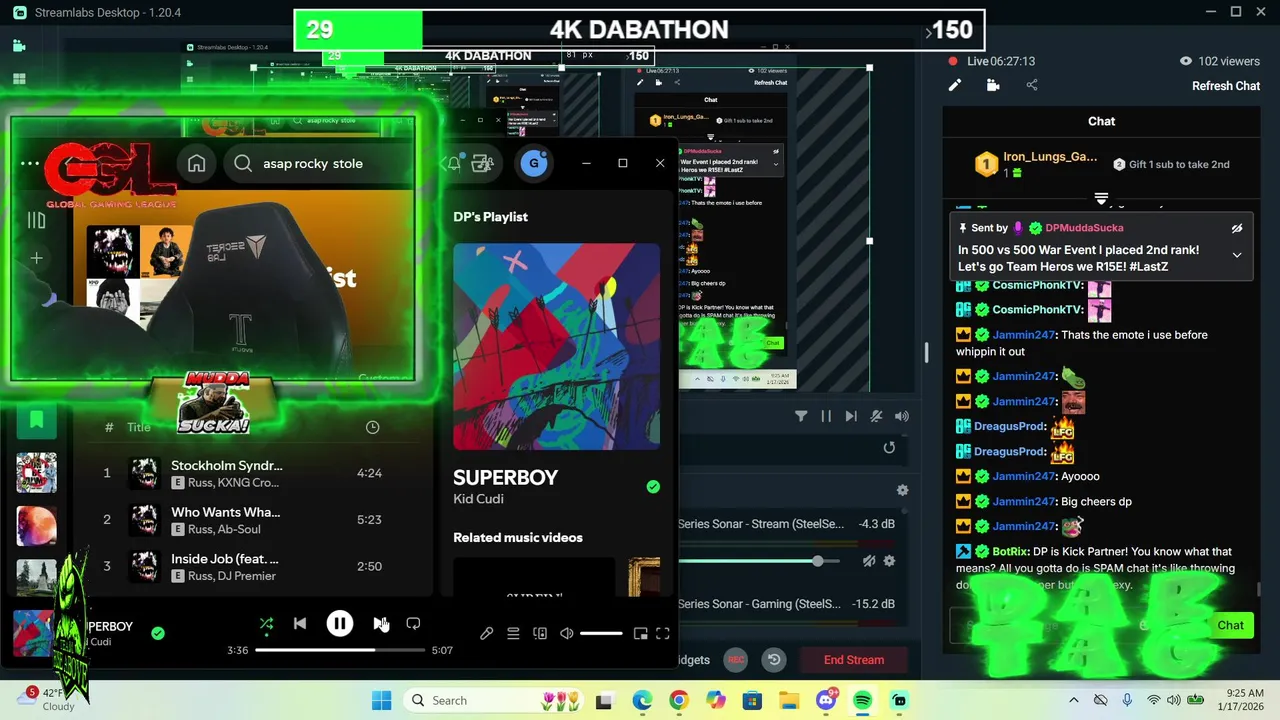Toggle replay buffer icon
Viewport: 1280px width, 720px height.
click(x=774, y=660)
